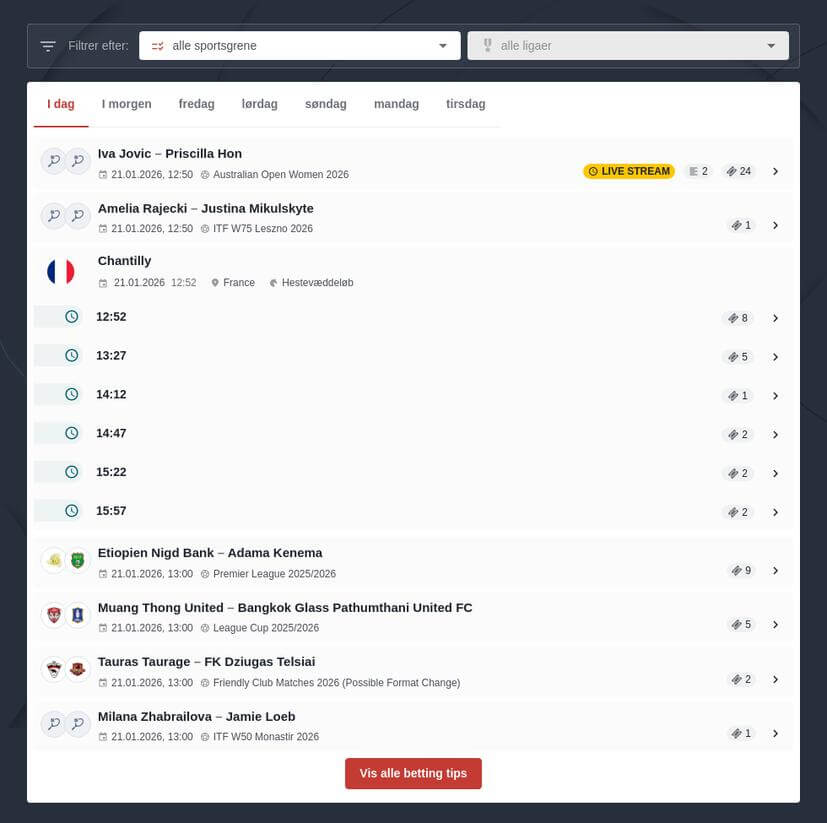Open the Tauras Taurage vs FK Dziugas match

tap(776, 679)
